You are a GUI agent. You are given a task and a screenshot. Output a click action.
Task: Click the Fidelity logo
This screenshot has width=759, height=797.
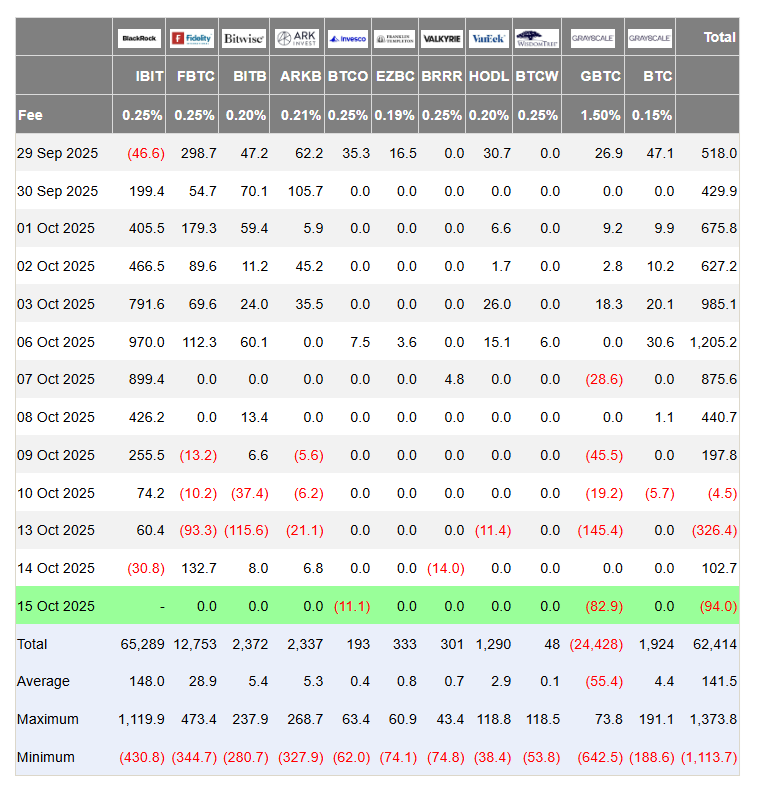point(193,38)
